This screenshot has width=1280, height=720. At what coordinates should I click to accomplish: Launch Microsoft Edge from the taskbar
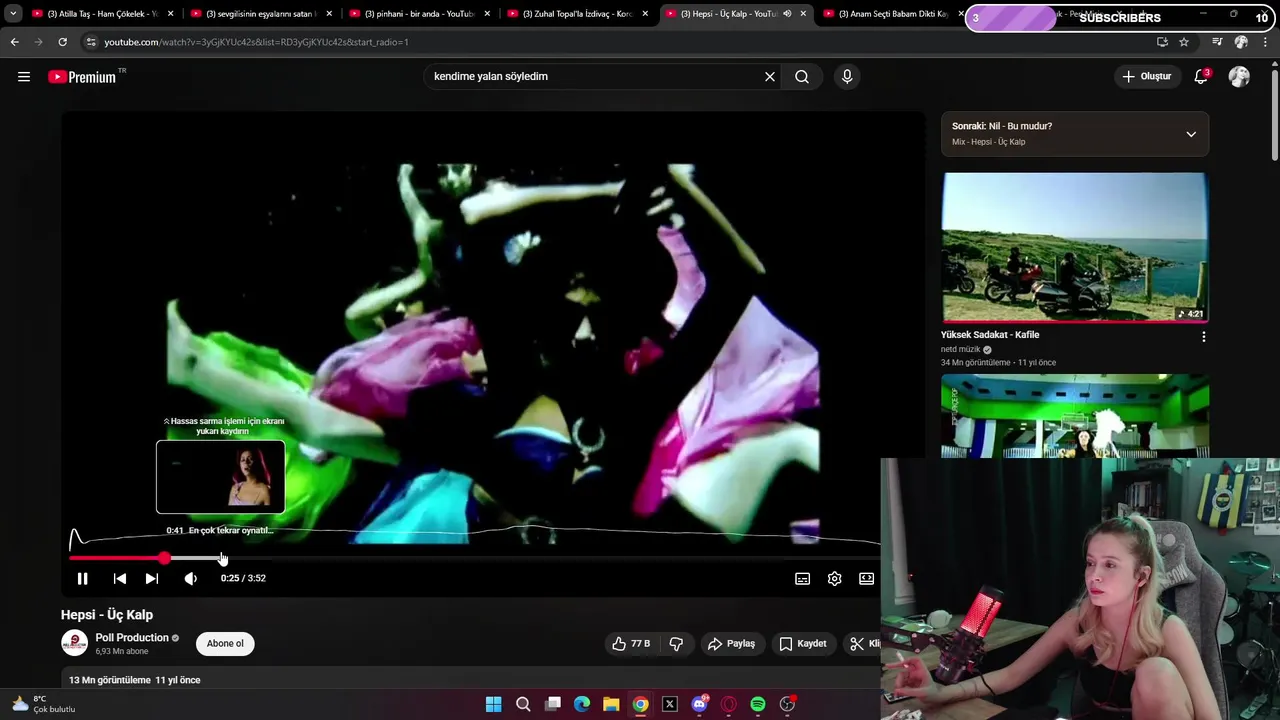582,704
